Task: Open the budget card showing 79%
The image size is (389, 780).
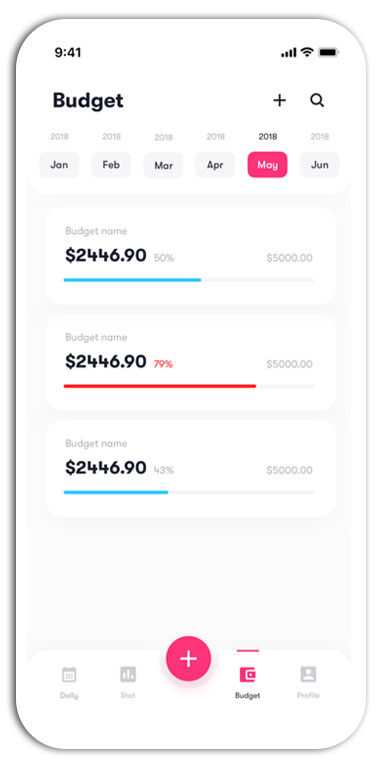Action: point(191,362)
